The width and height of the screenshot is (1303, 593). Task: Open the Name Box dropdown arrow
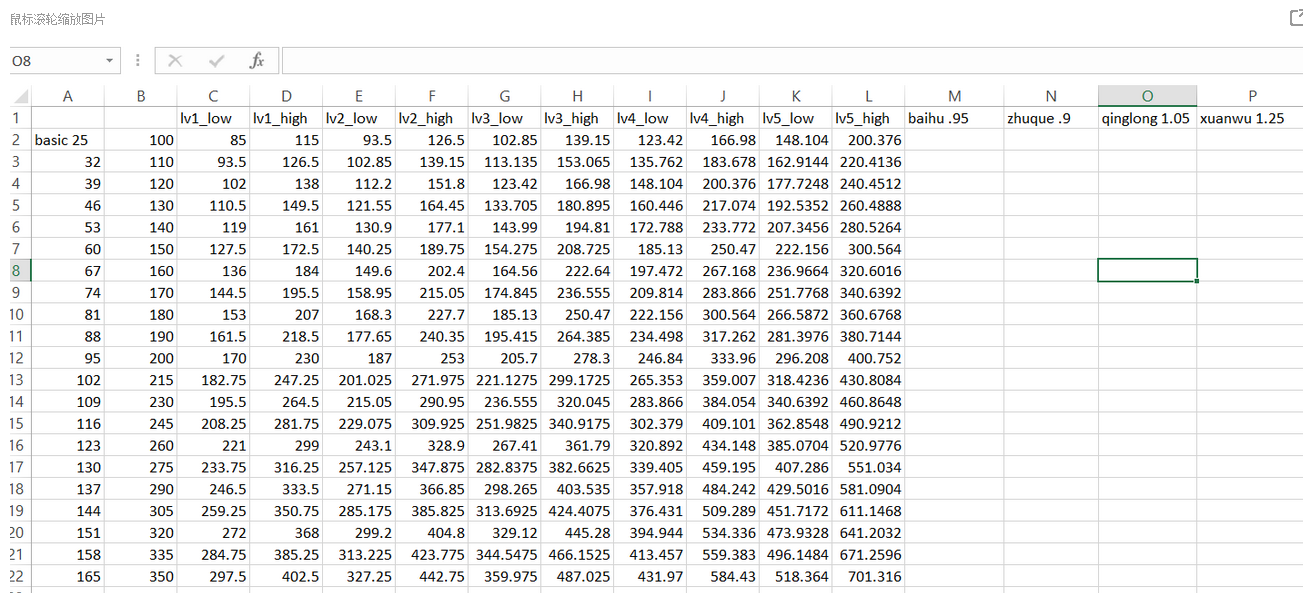click(109, 61)
